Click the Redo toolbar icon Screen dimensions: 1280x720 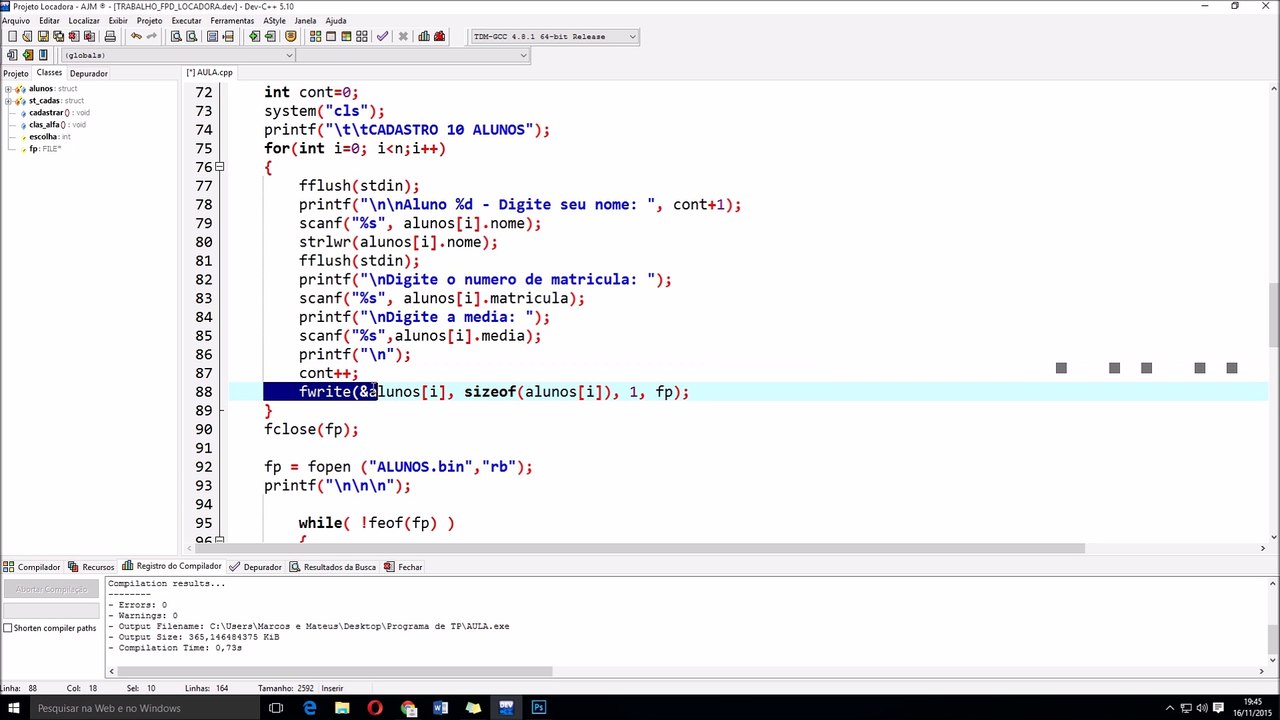pyautogui.click(x=152, y=37)
